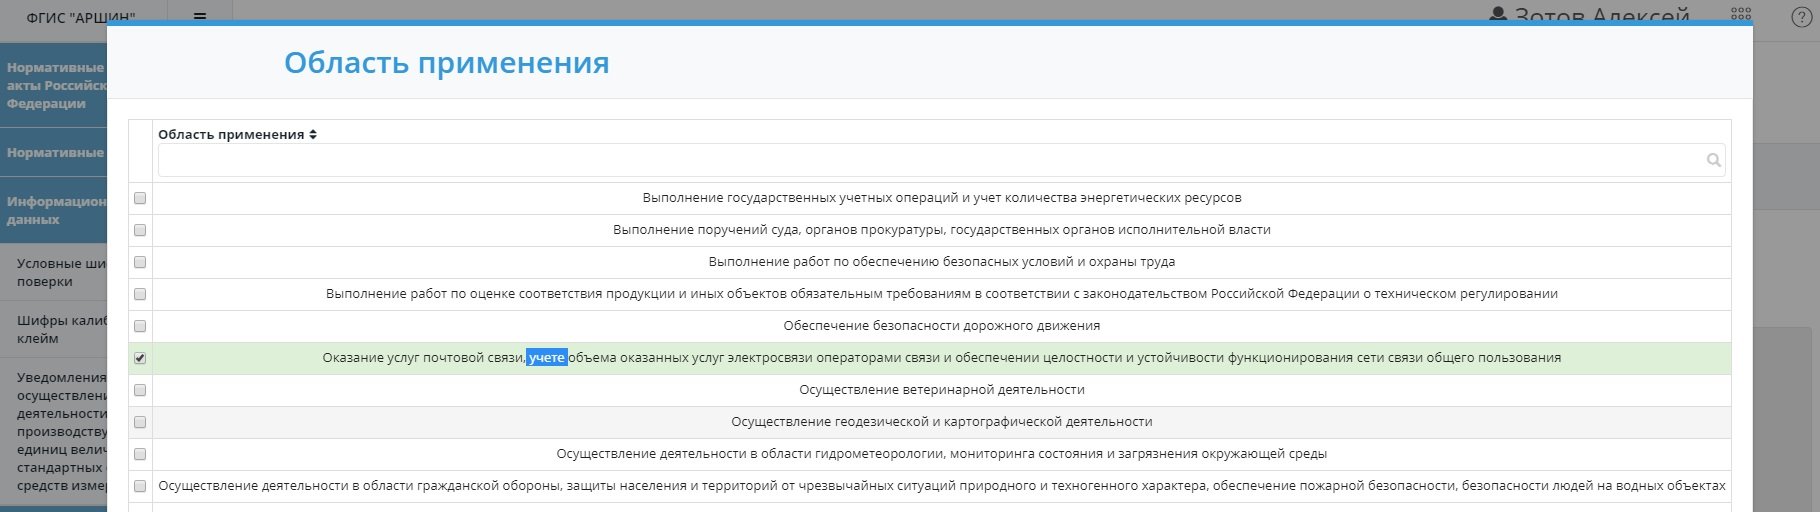Open Условные шифры поверки in sidebar
The width and height of the screenshot is (1820, 512).
(x=60, y=272)
